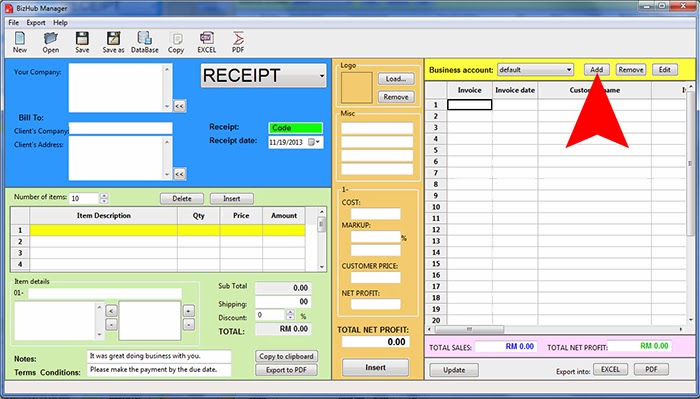
Task: Click Insert button above the item table
Action: pyautogui.click(x=232, y=199)
